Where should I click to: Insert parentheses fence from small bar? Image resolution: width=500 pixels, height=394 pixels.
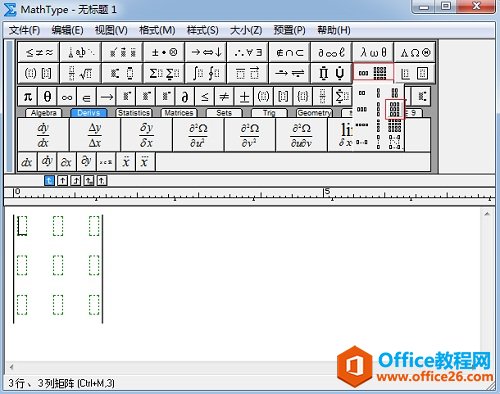(264, 97)
